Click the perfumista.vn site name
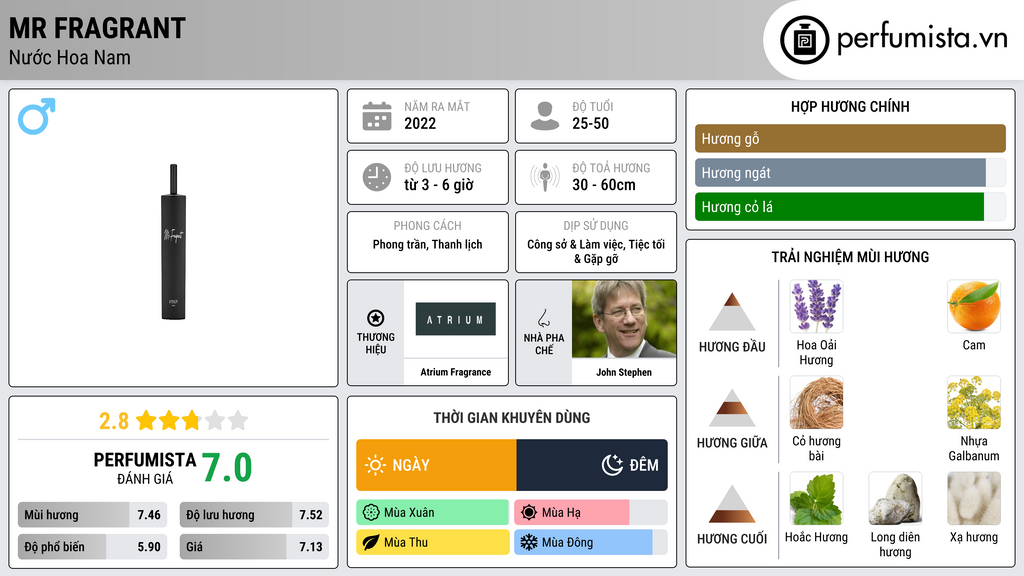This screenshot has height=576, width=1024. [922, 38]
